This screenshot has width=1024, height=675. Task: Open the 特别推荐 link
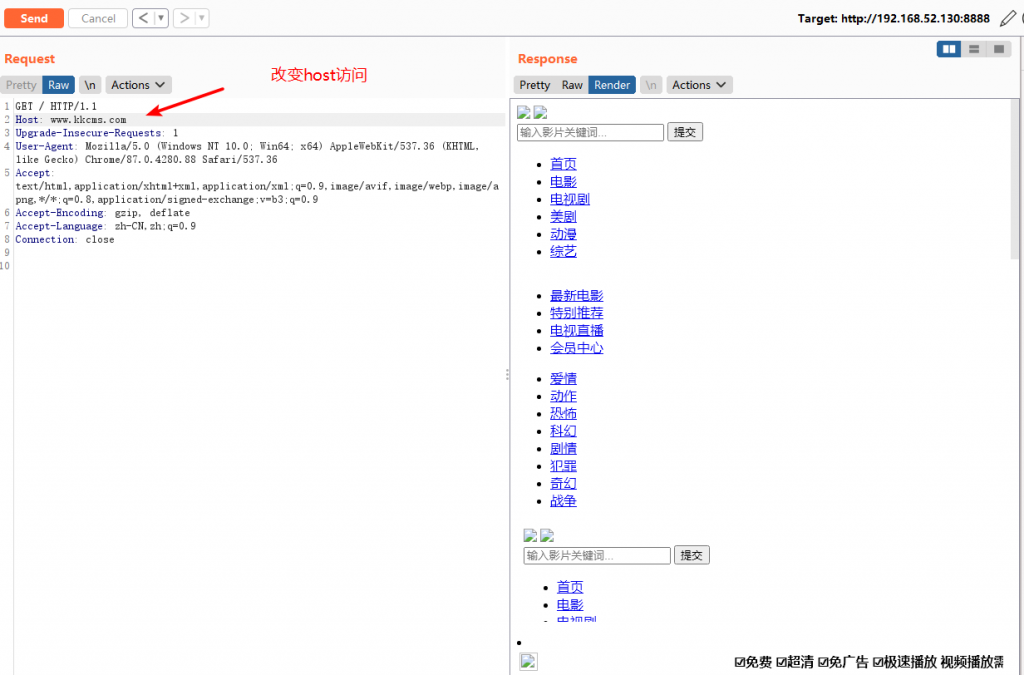(577, 313)
